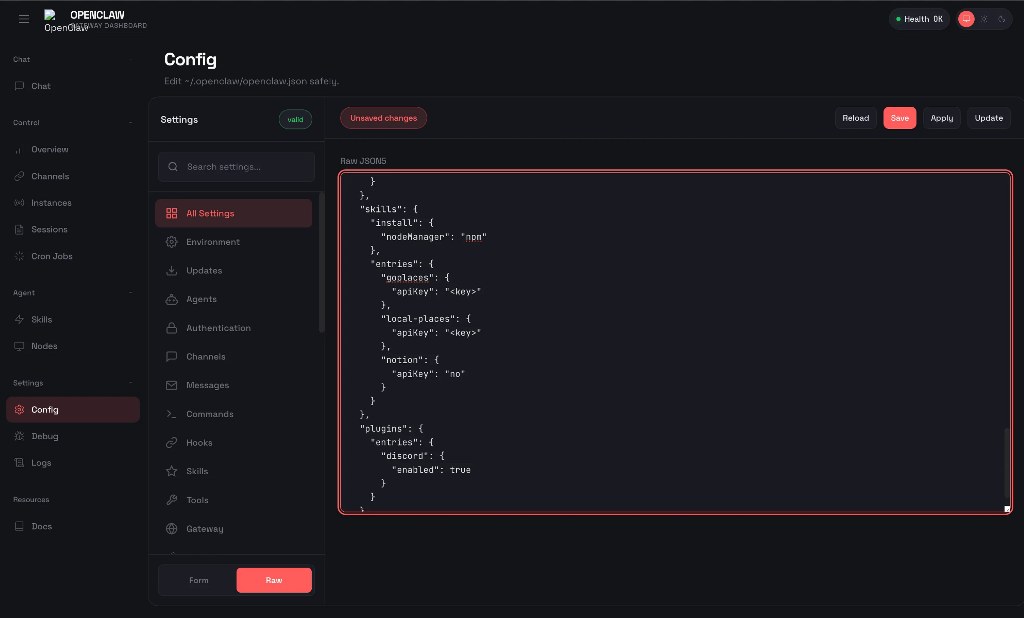Select the Commands settings category
The height and width of the screenshot is (618, 1024).
[x=233, y=415]
